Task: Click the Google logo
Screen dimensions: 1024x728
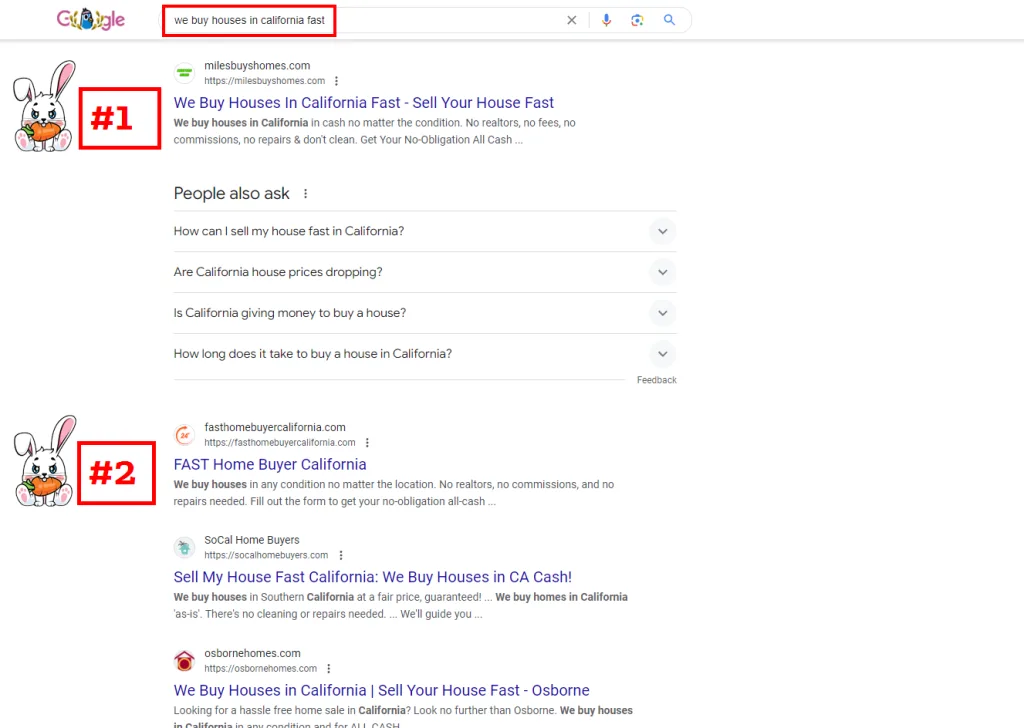Action: (x=91, y=20)
